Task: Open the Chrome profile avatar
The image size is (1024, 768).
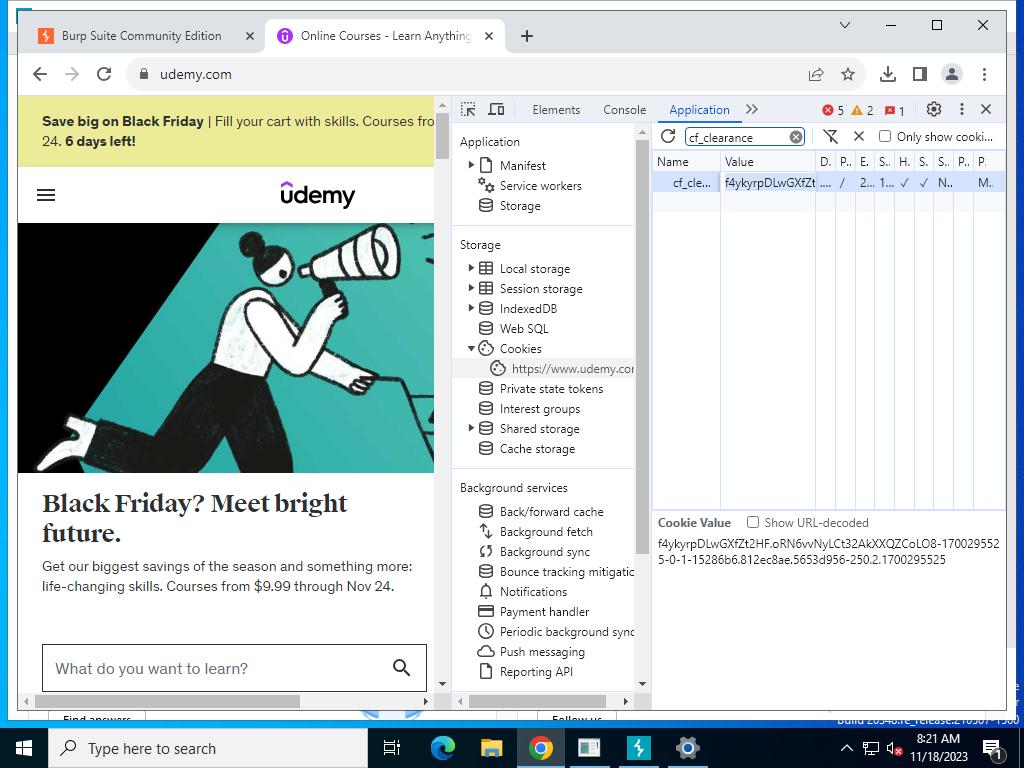Action: (952, 74)
